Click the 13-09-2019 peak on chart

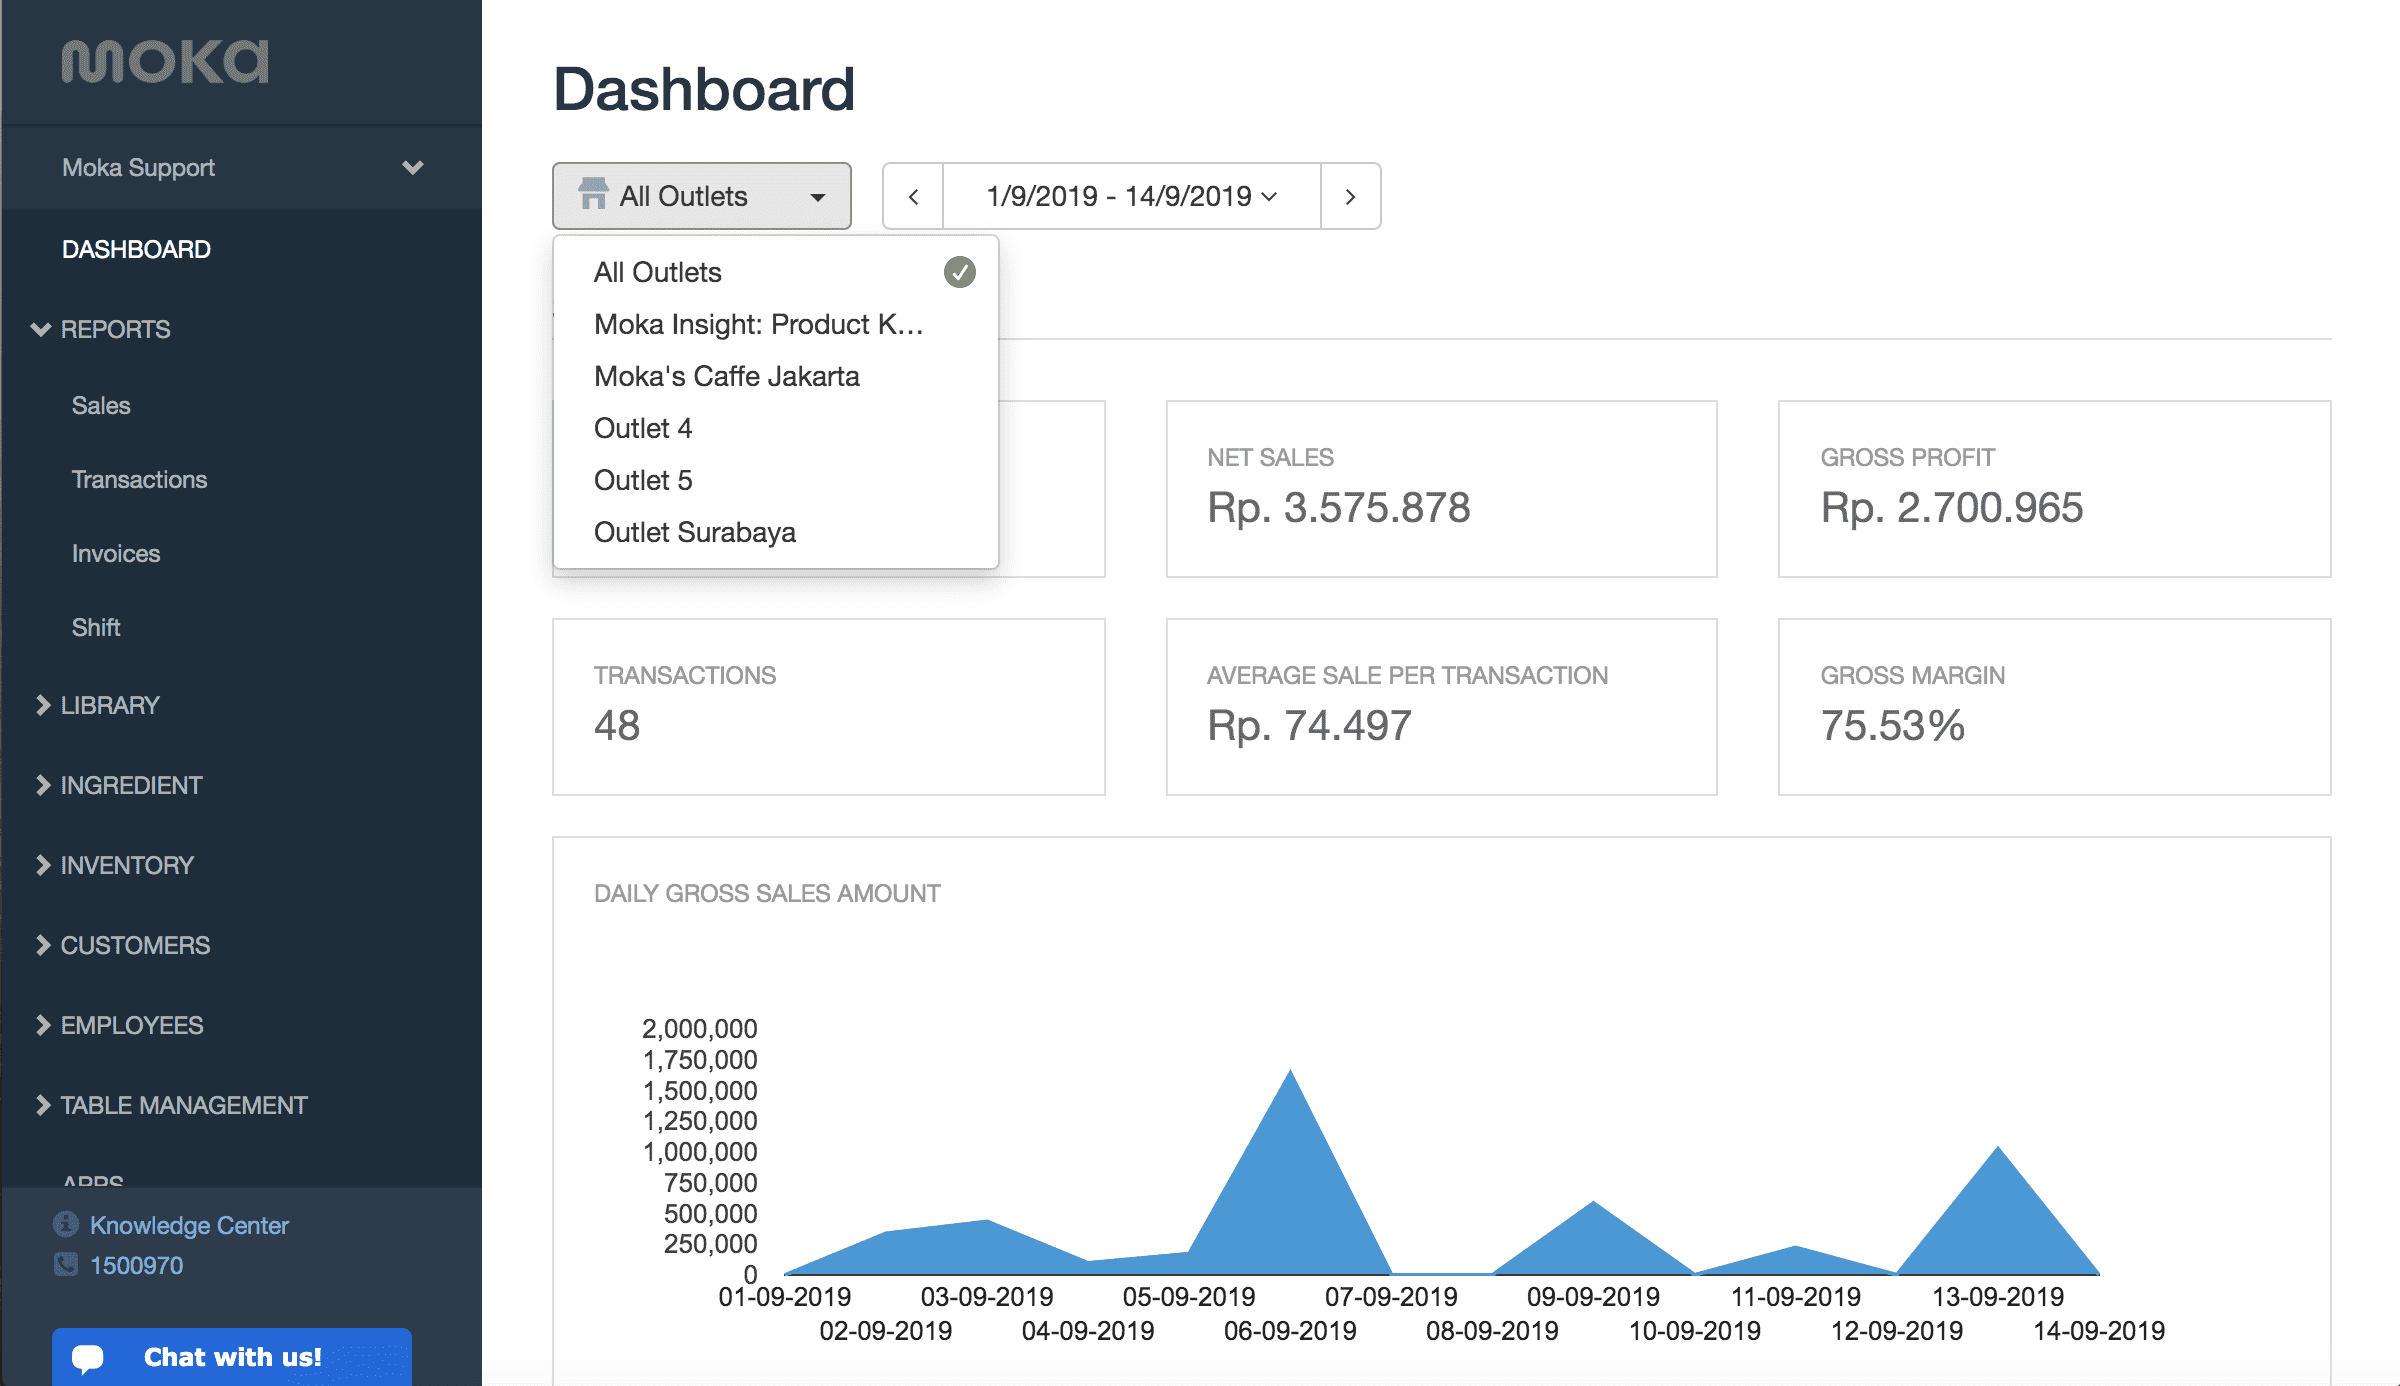click(1998, 1148)
